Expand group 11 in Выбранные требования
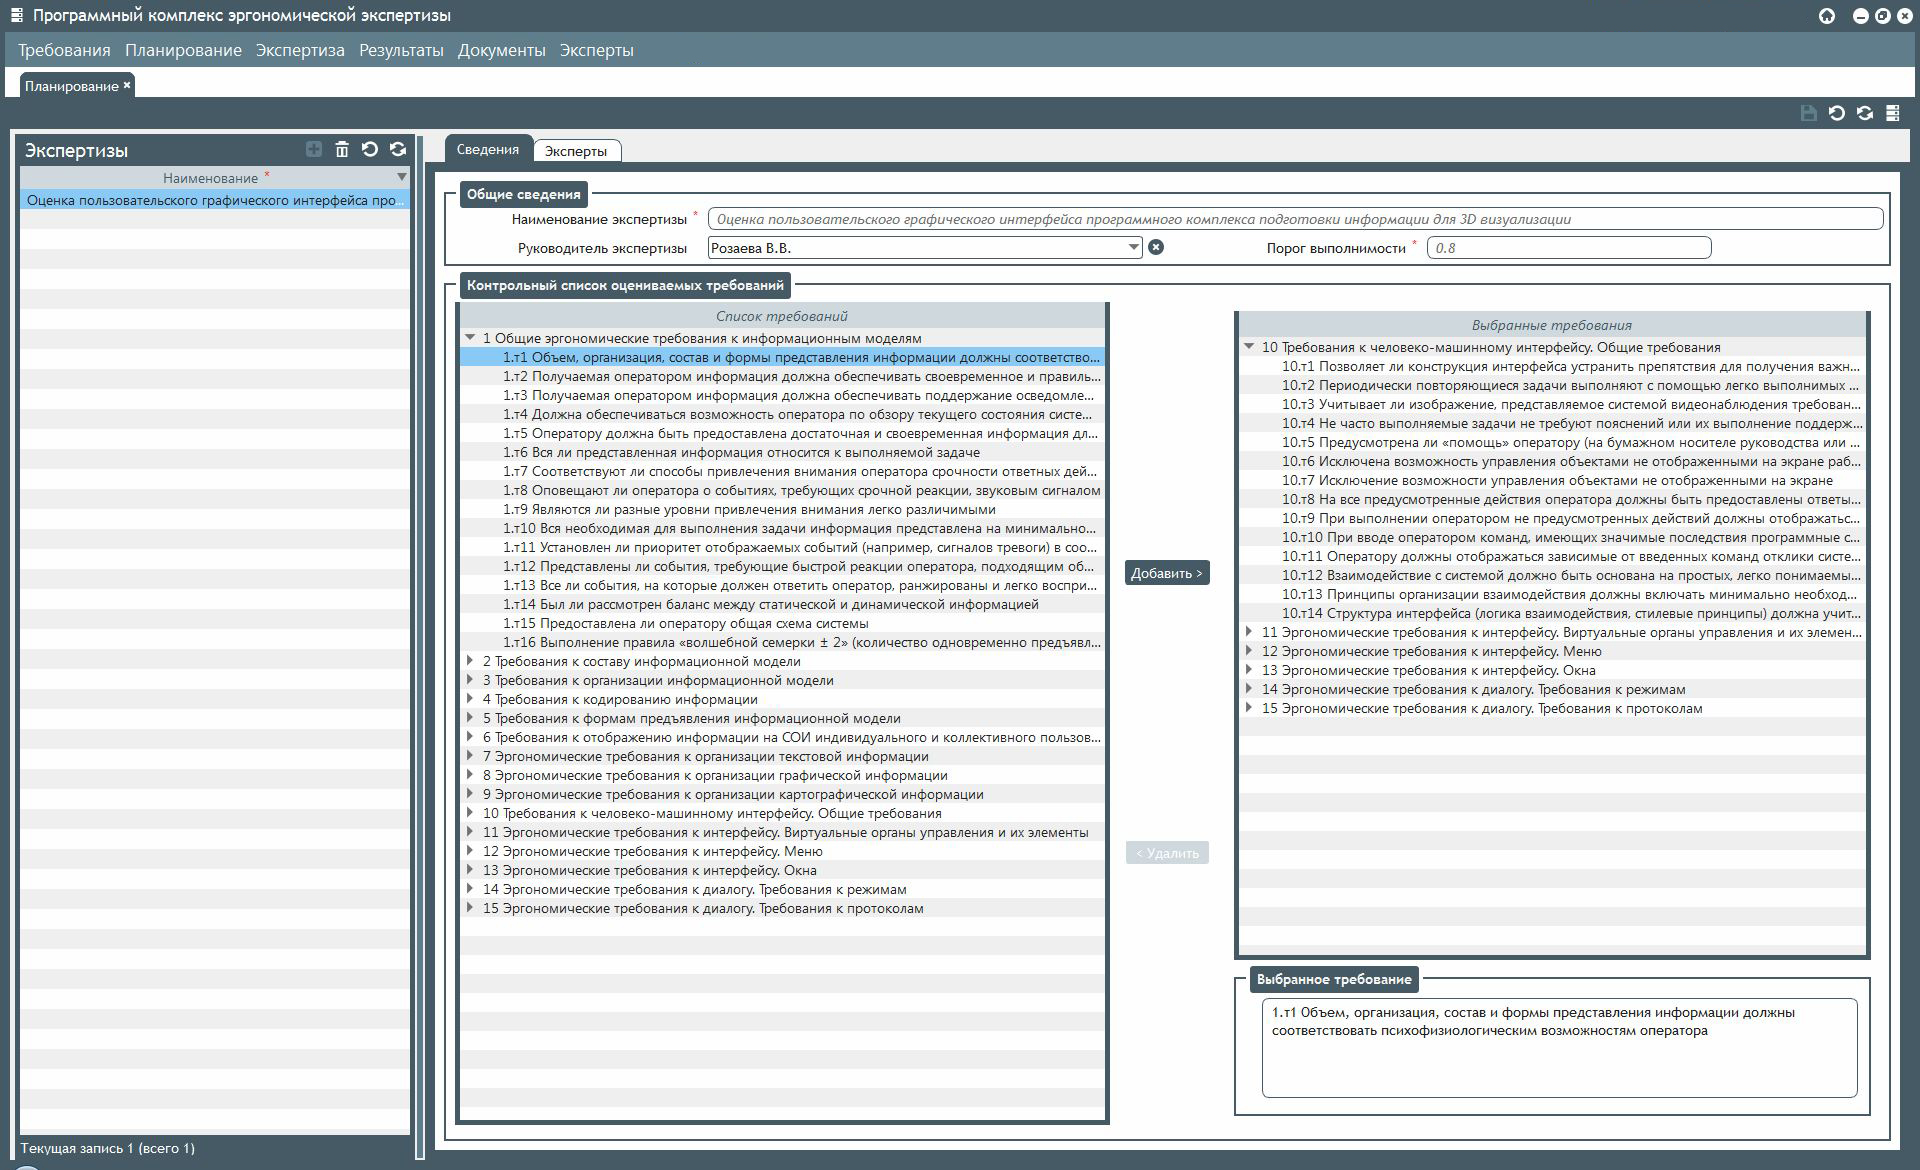The width and height of the screenshot is (1920, 1170). (1249, 632)
